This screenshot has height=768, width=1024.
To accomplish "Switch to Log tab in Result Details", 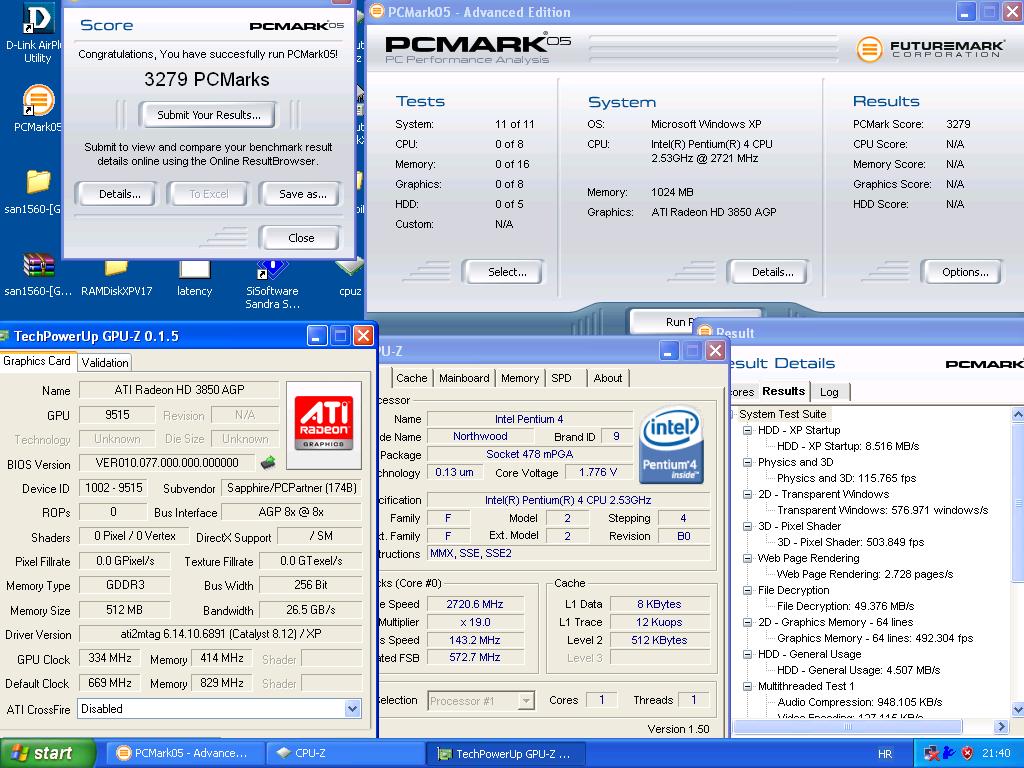I will (829, 392).
